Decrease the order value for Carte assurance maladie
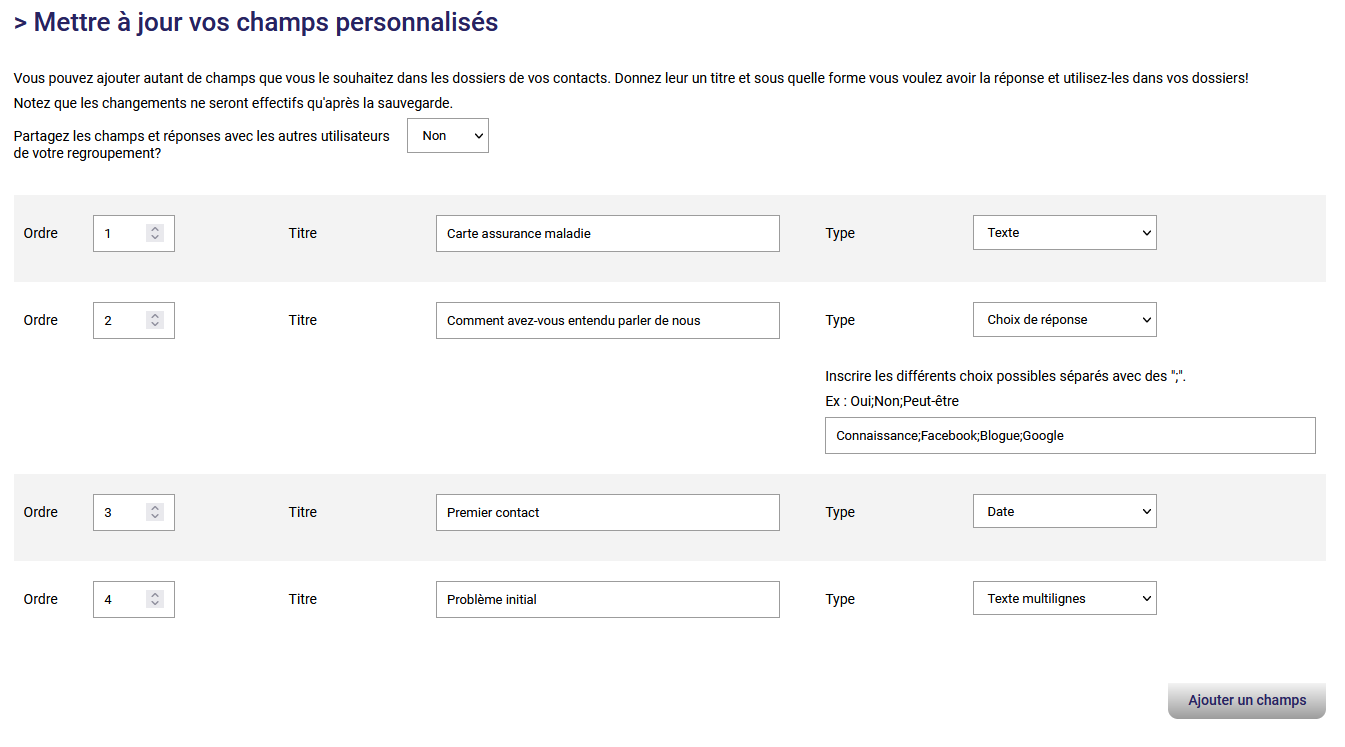Viewport: 1345px width, 747px height. (x=155, y=238)
